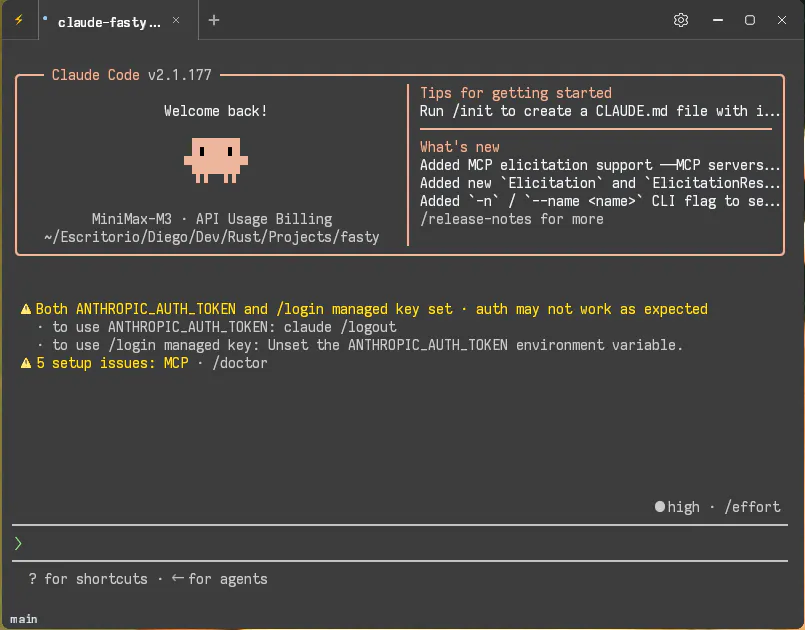Screen dimensions: 805x630
Task: Click 'Tips for getting started' heading
Action: [x=516, y=93]
